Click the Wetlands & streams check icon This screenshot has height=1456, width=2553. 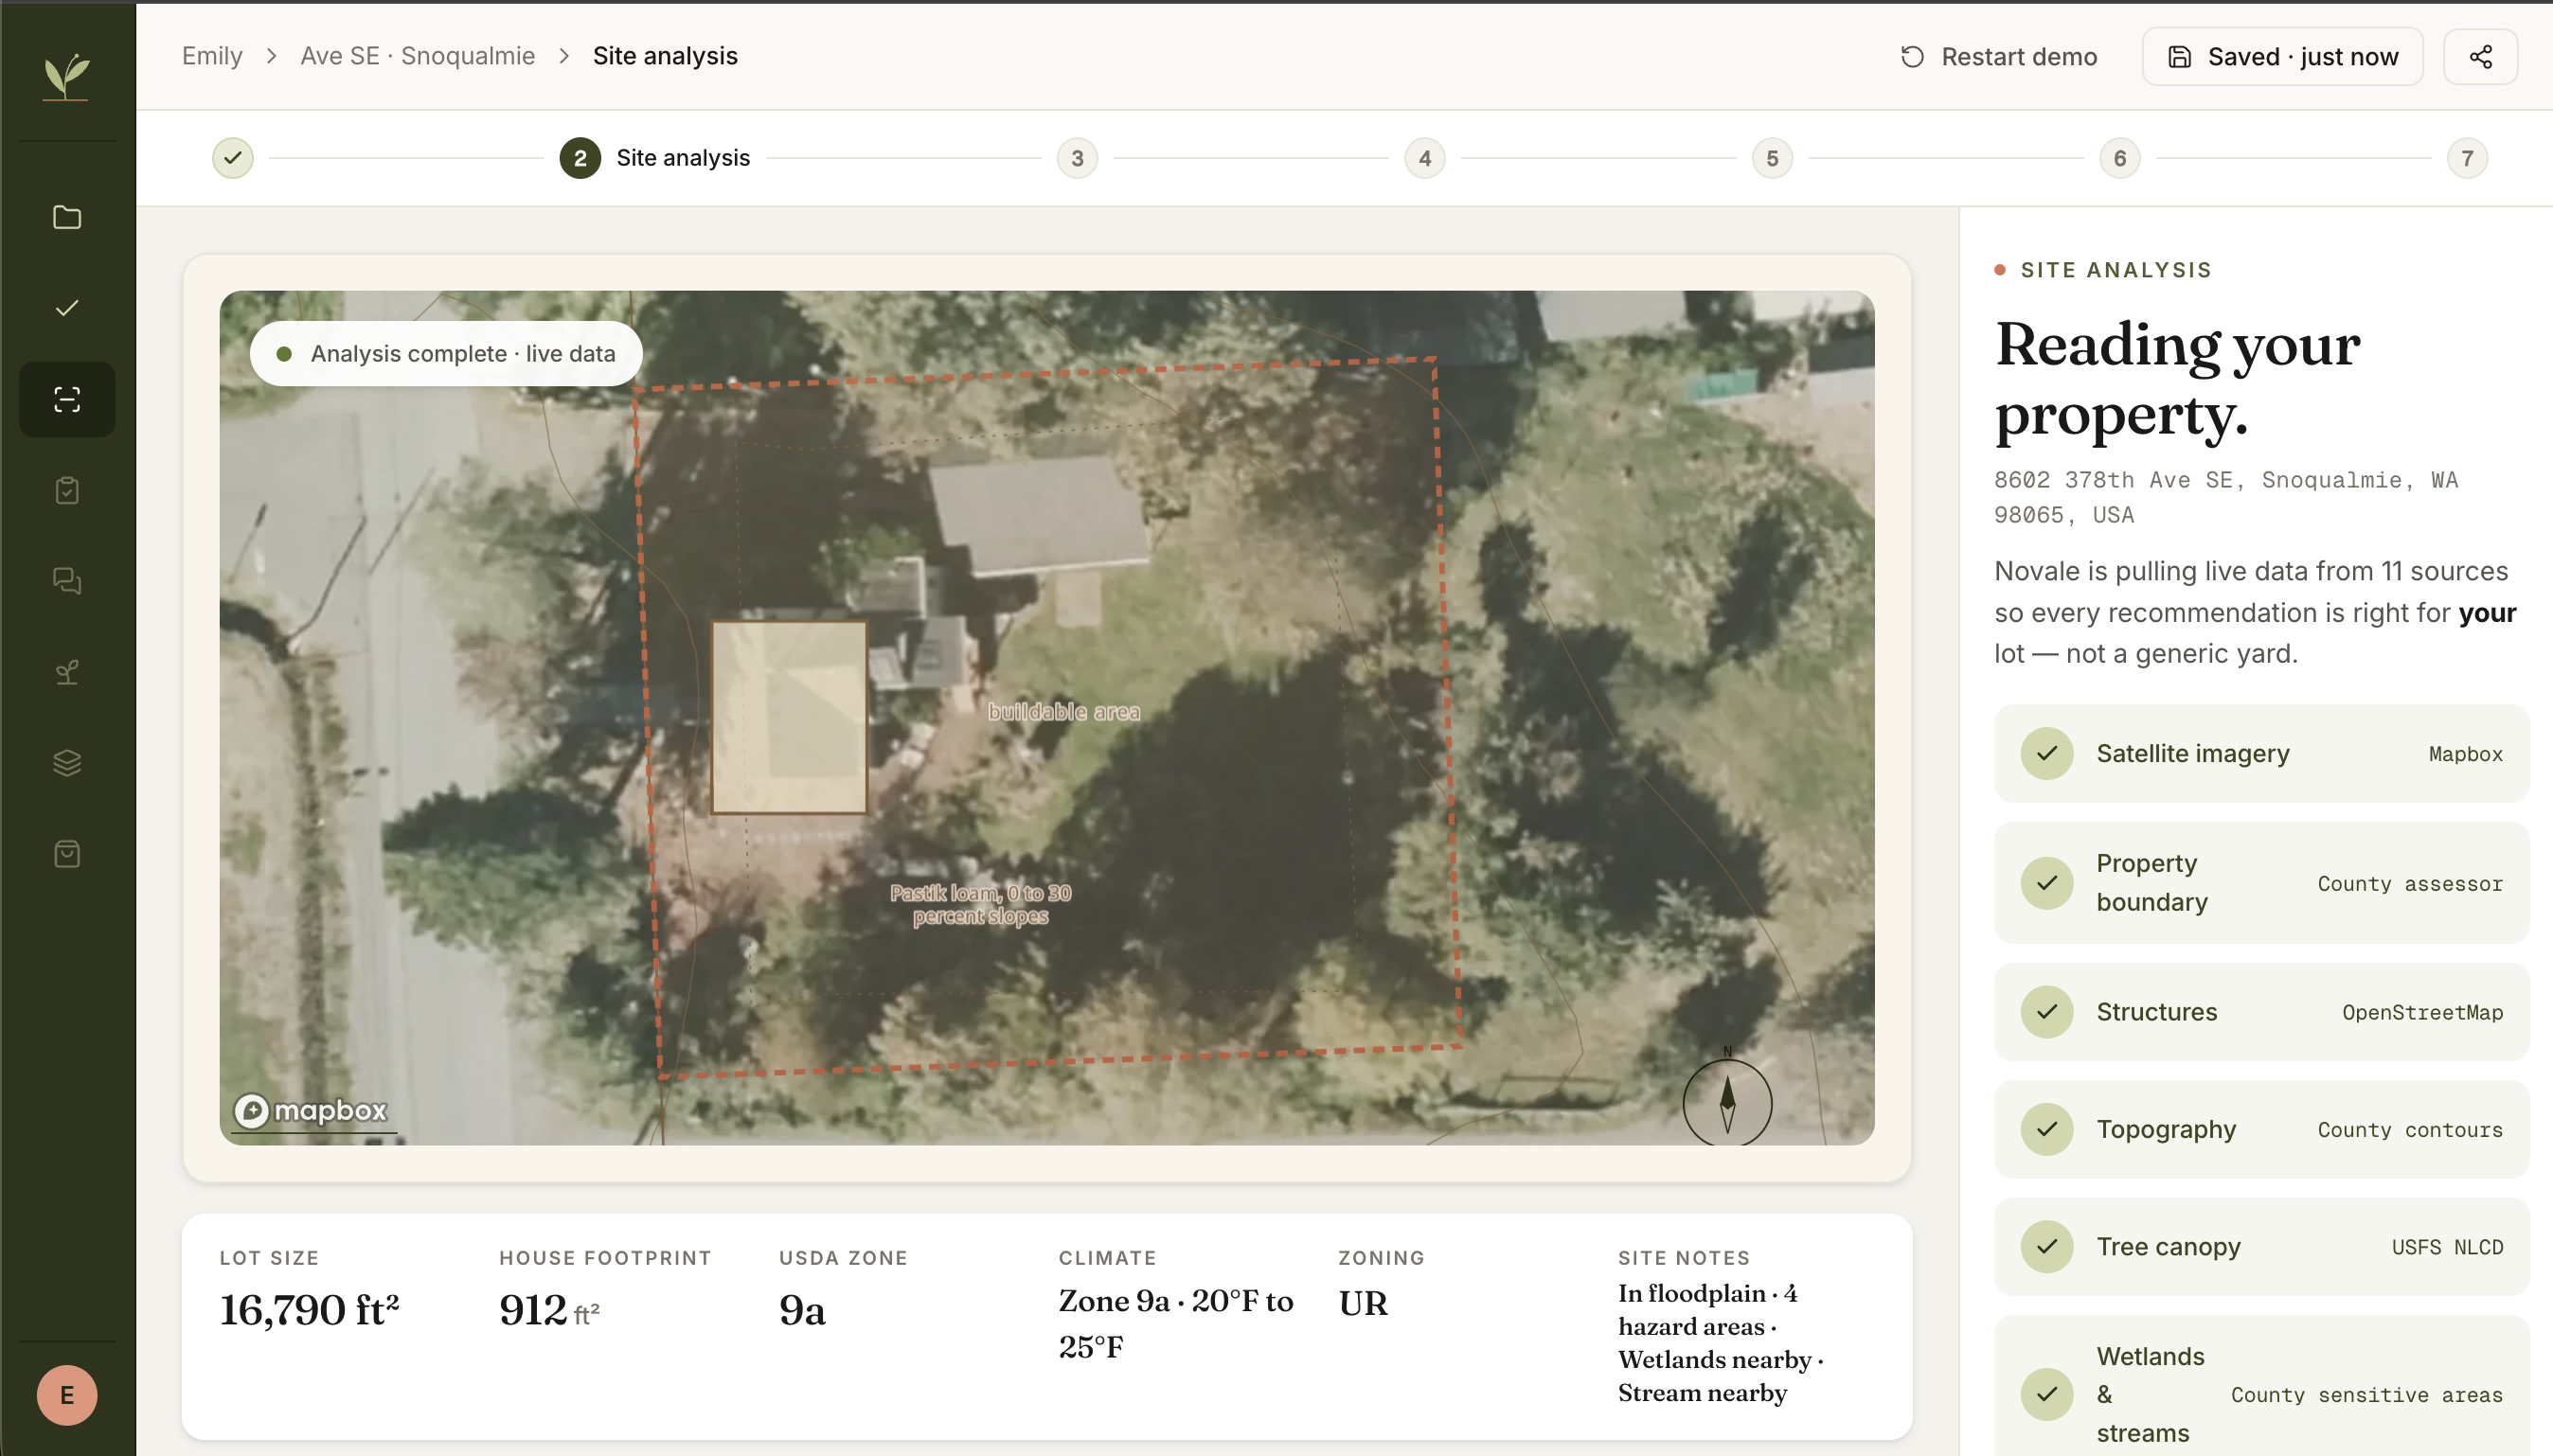coord(2047,1394)
